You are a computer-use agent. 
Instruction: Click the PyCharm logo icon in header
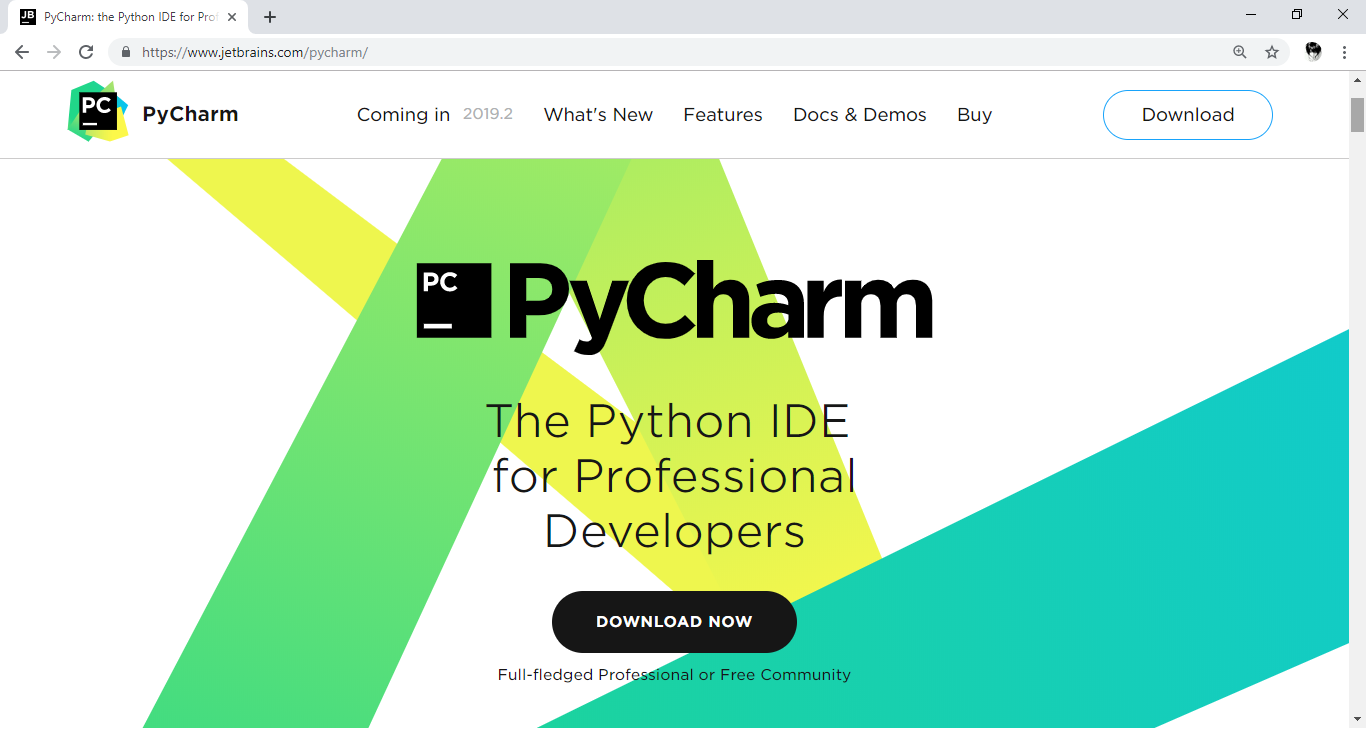click(98, 111)
